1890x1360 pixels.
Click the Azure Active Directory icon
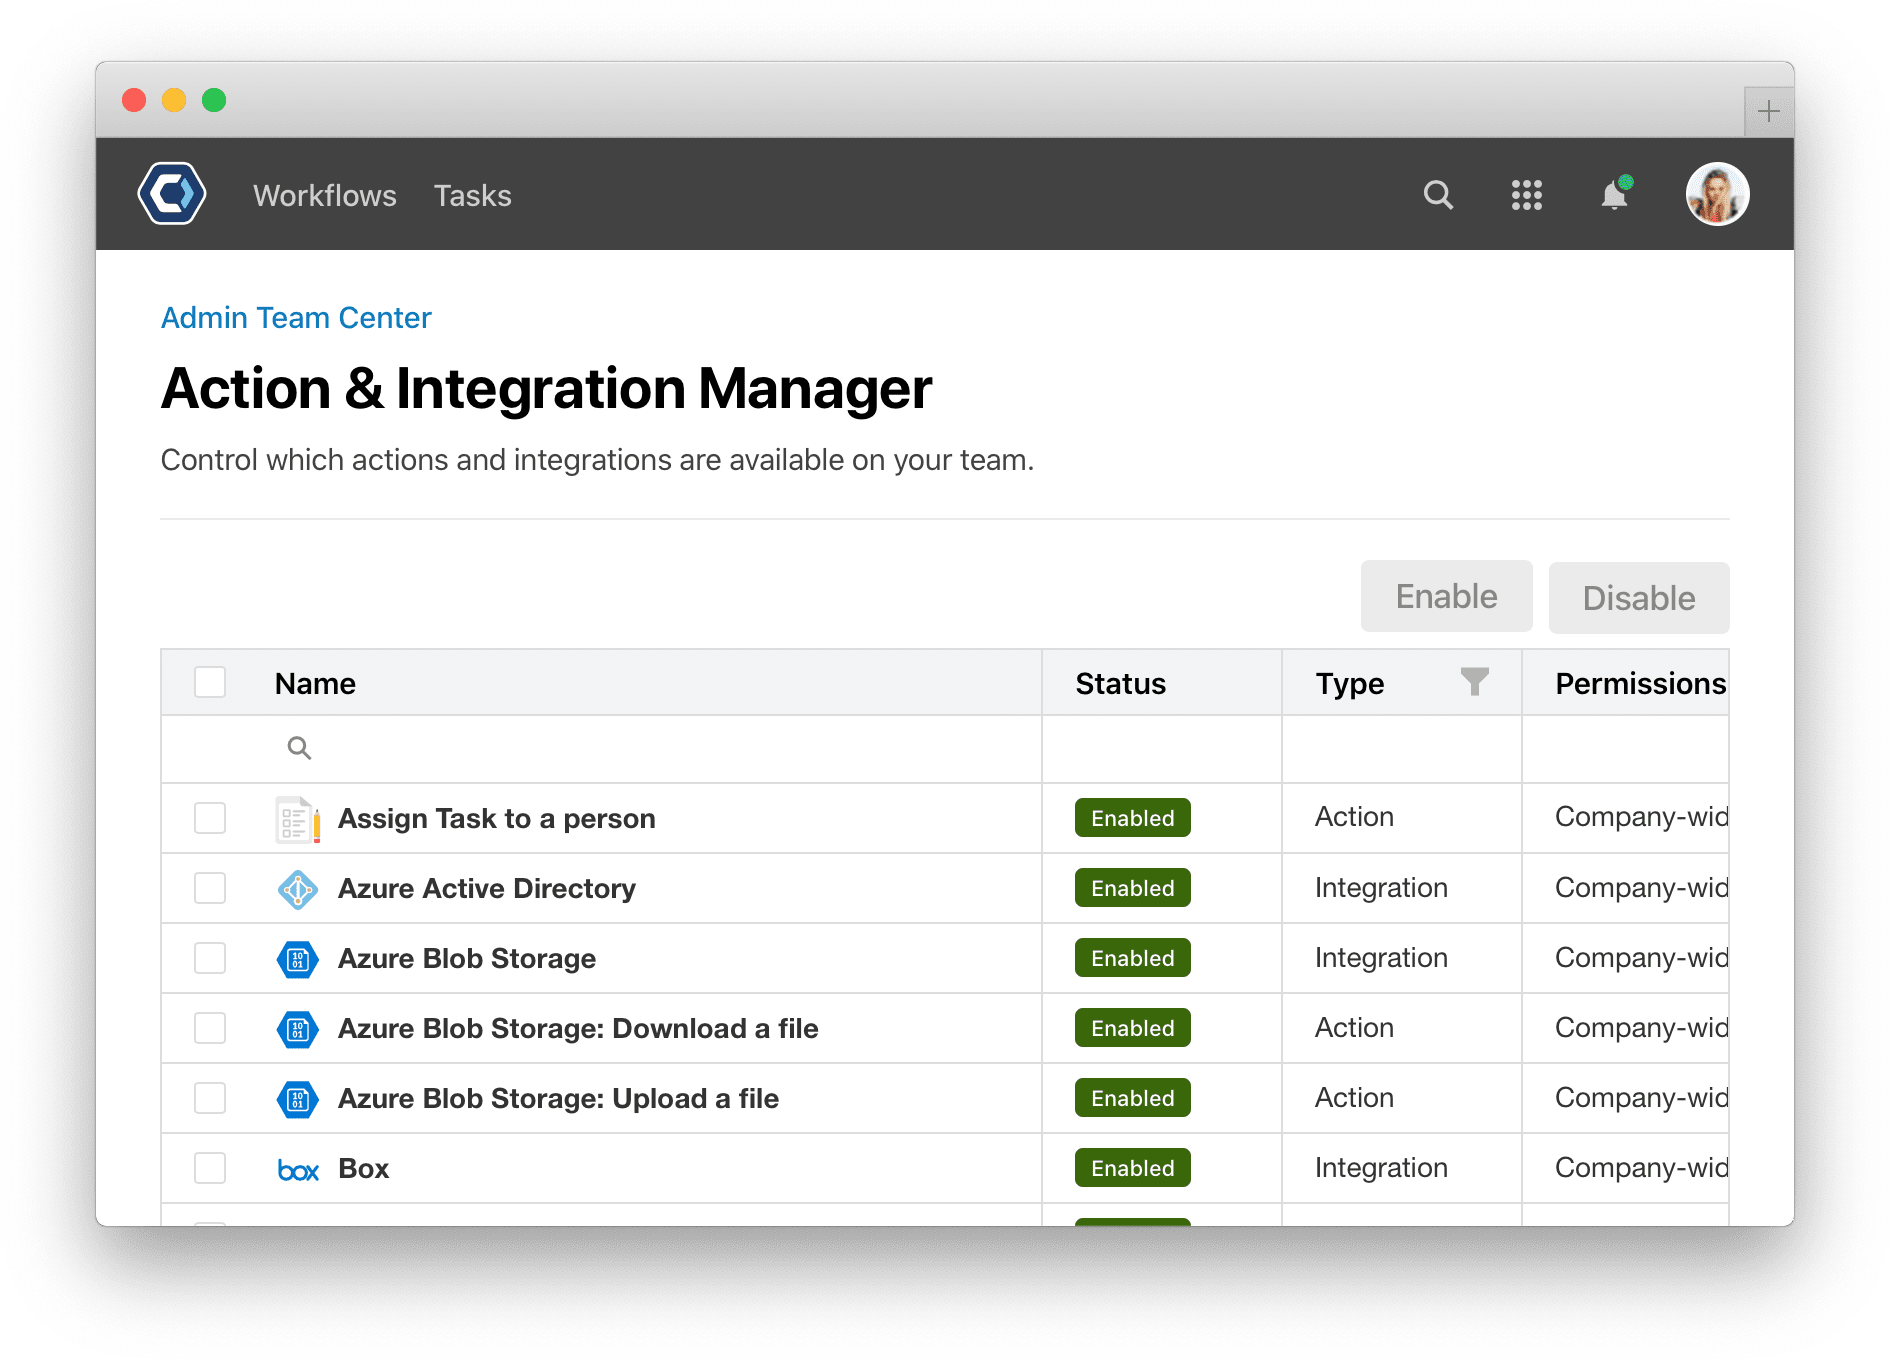[298, 889]
